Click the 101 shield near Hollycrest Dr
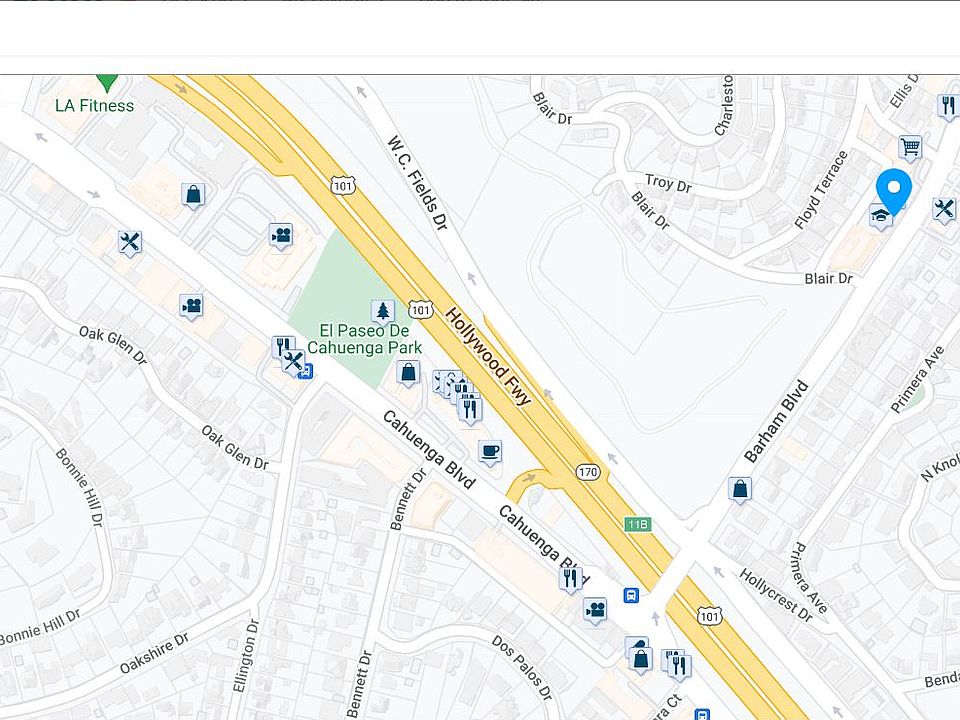This screenshot has height=720, width=960. pos(709,616)
